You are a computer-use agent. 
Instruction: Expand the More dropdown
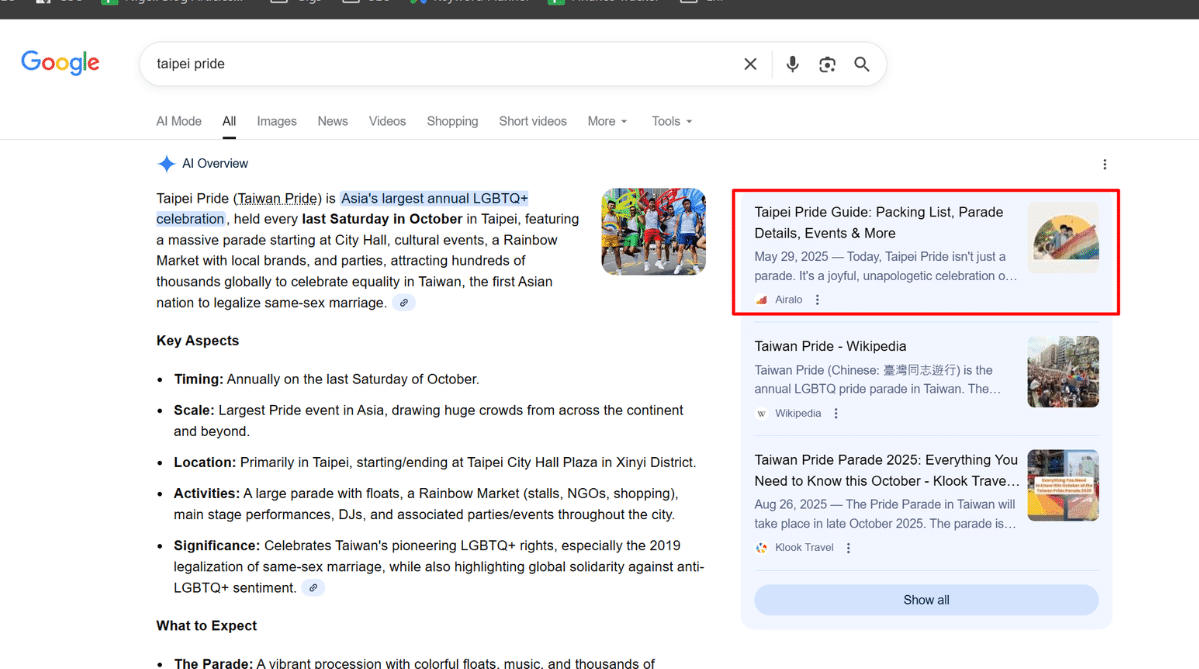(608, 121)
